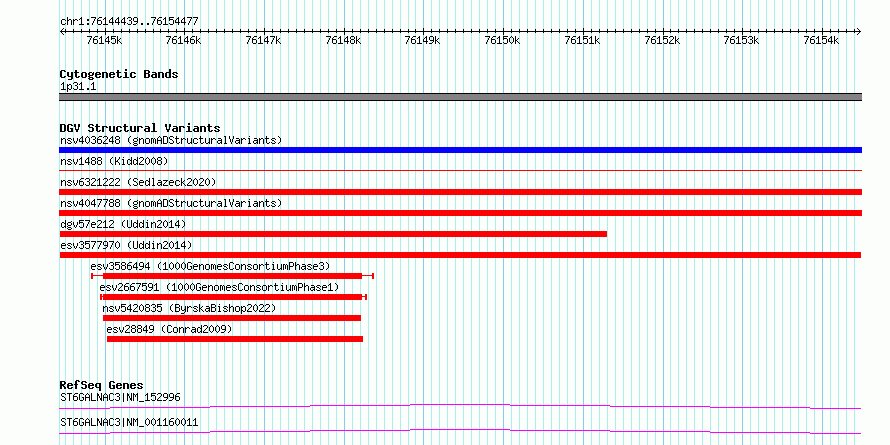Click the dgv57e212 (Uddin2014) label
The image size is (890, 445).
[123, 224]
